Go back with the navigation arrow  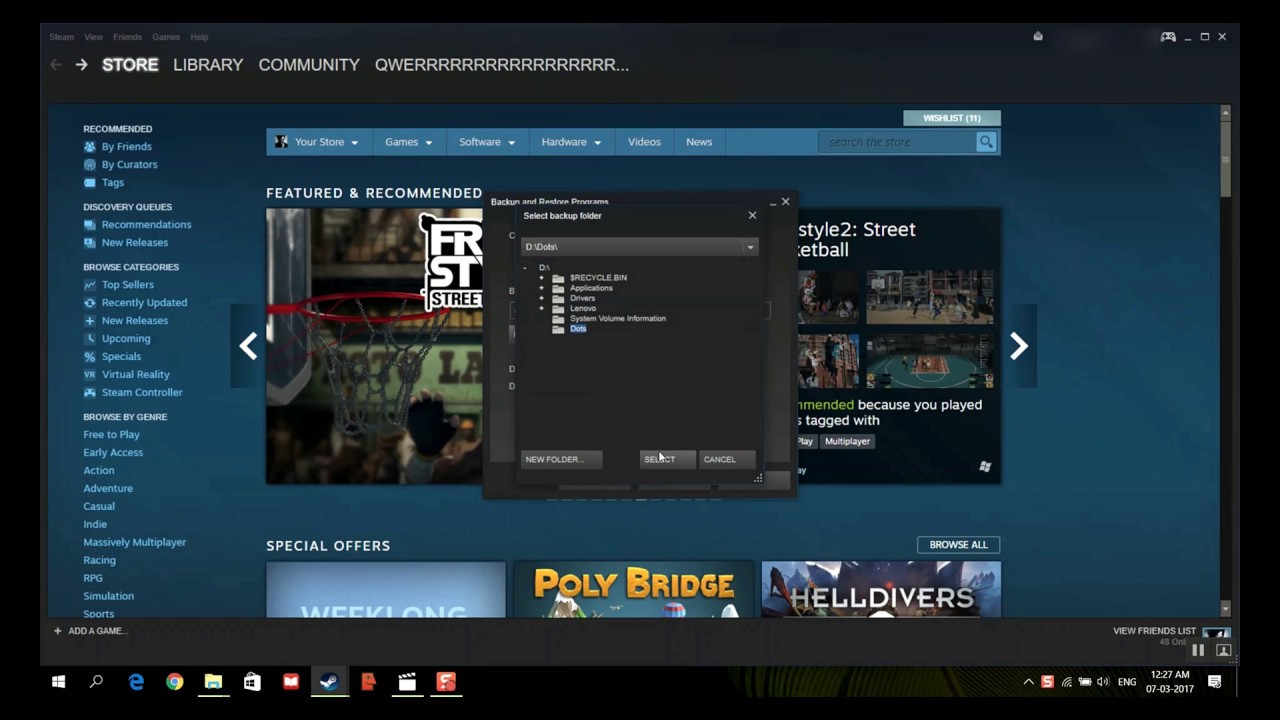(56, 65)
